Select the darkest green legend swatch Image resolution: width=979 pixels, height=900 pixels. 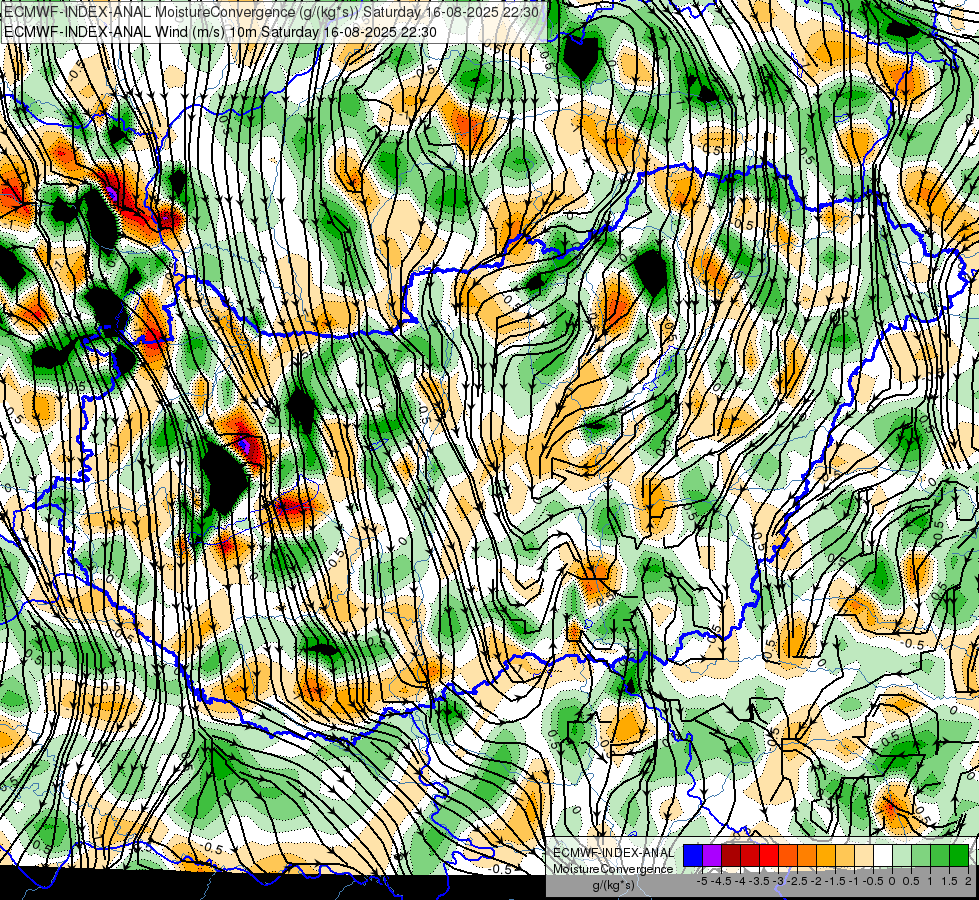click(959, 855)
